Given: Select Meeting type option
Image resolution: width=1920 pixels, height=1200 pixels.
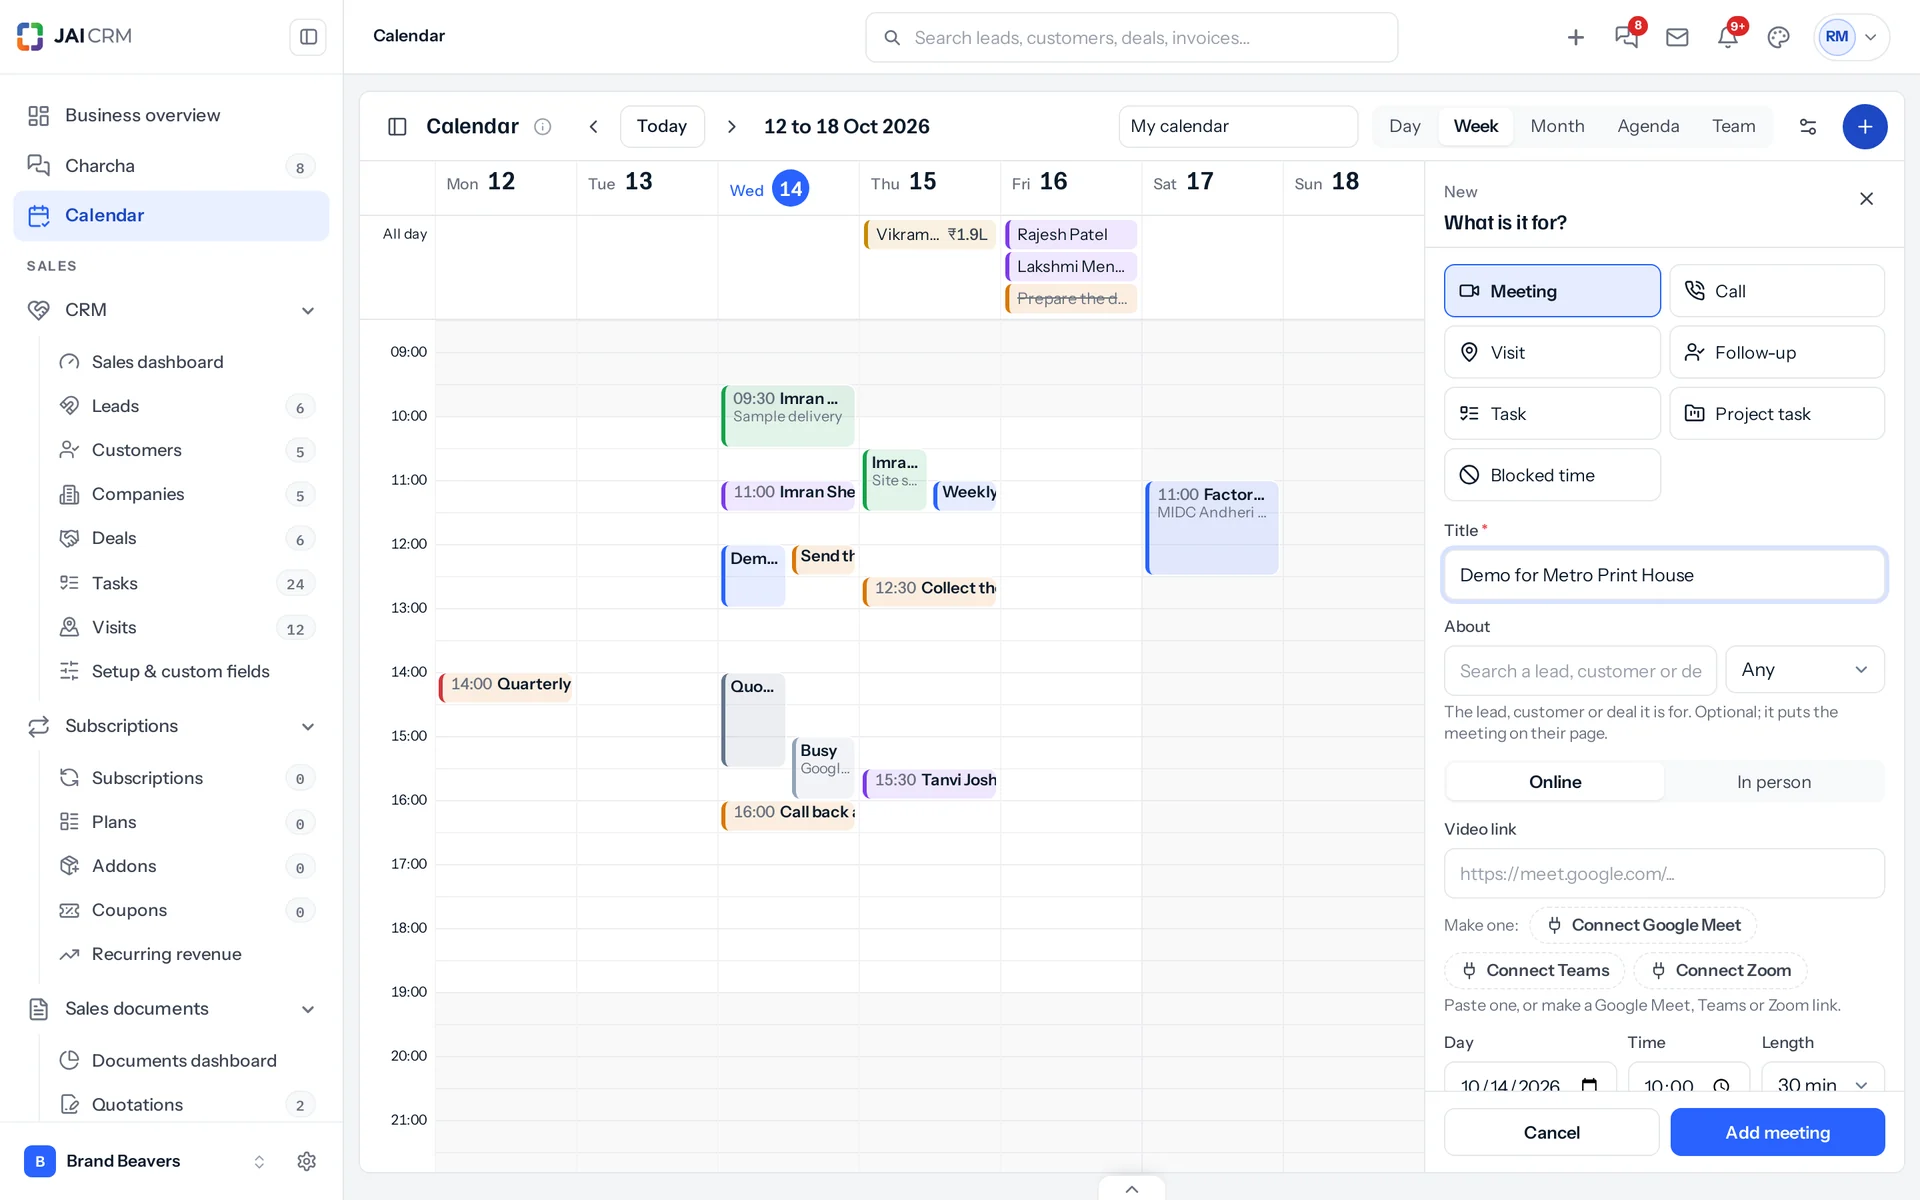Looking at the screenshot, I should point(1552,291).
